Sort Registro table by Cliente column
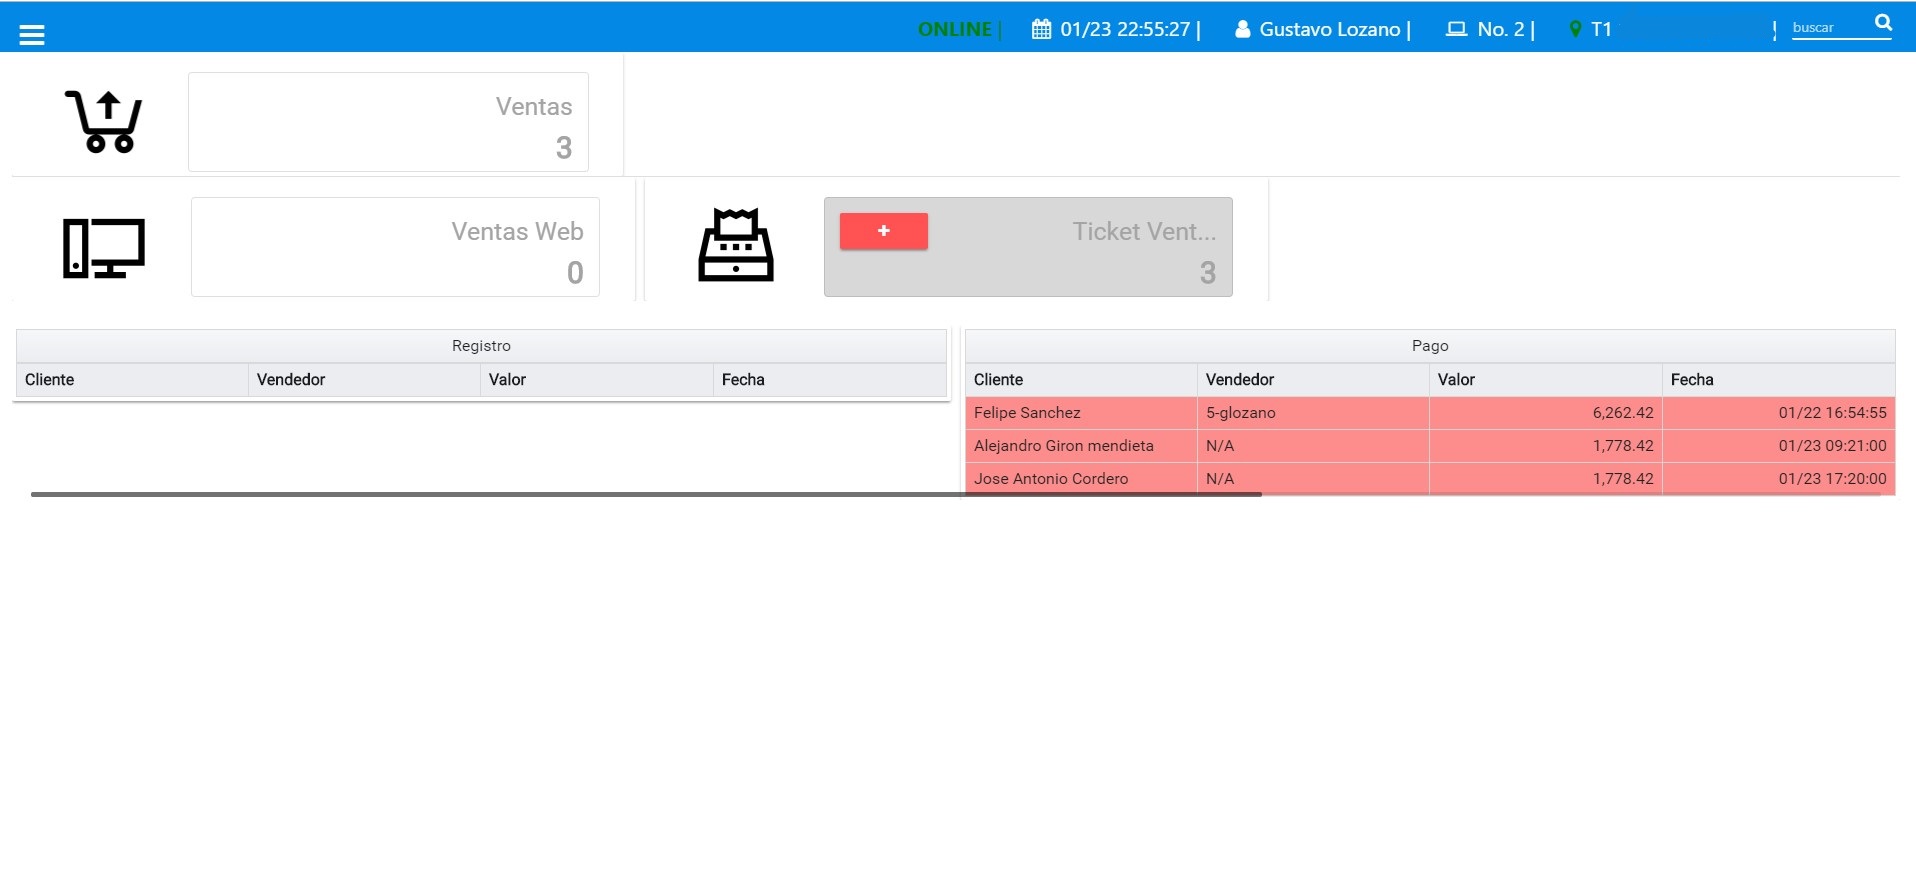This screenshot has width=1916, height=873. [x=132, y=380]
